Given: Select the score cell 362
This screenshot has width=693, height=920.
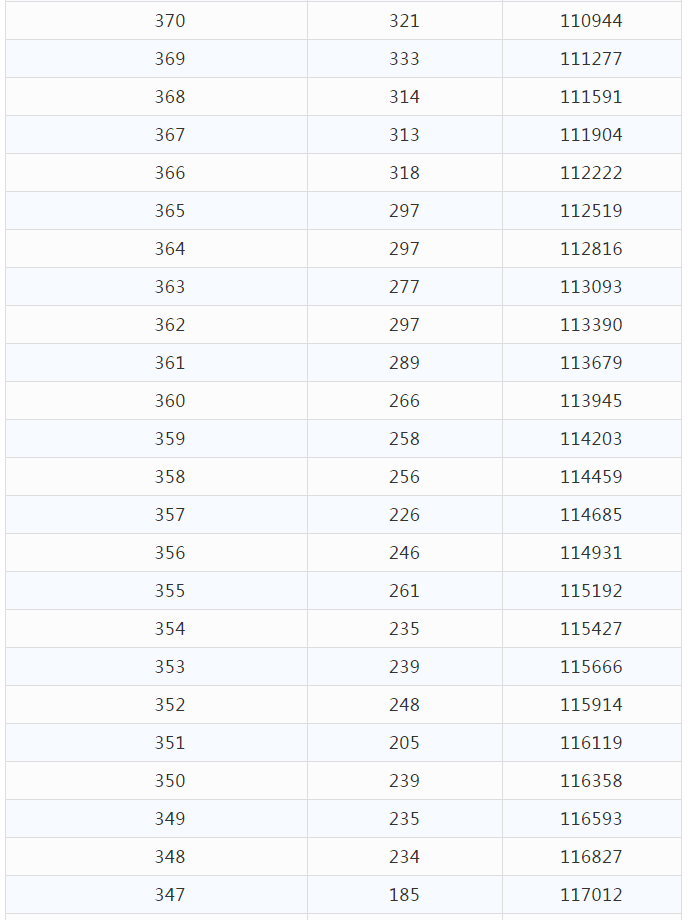Looking at the screenshot, I should [170, 325].
